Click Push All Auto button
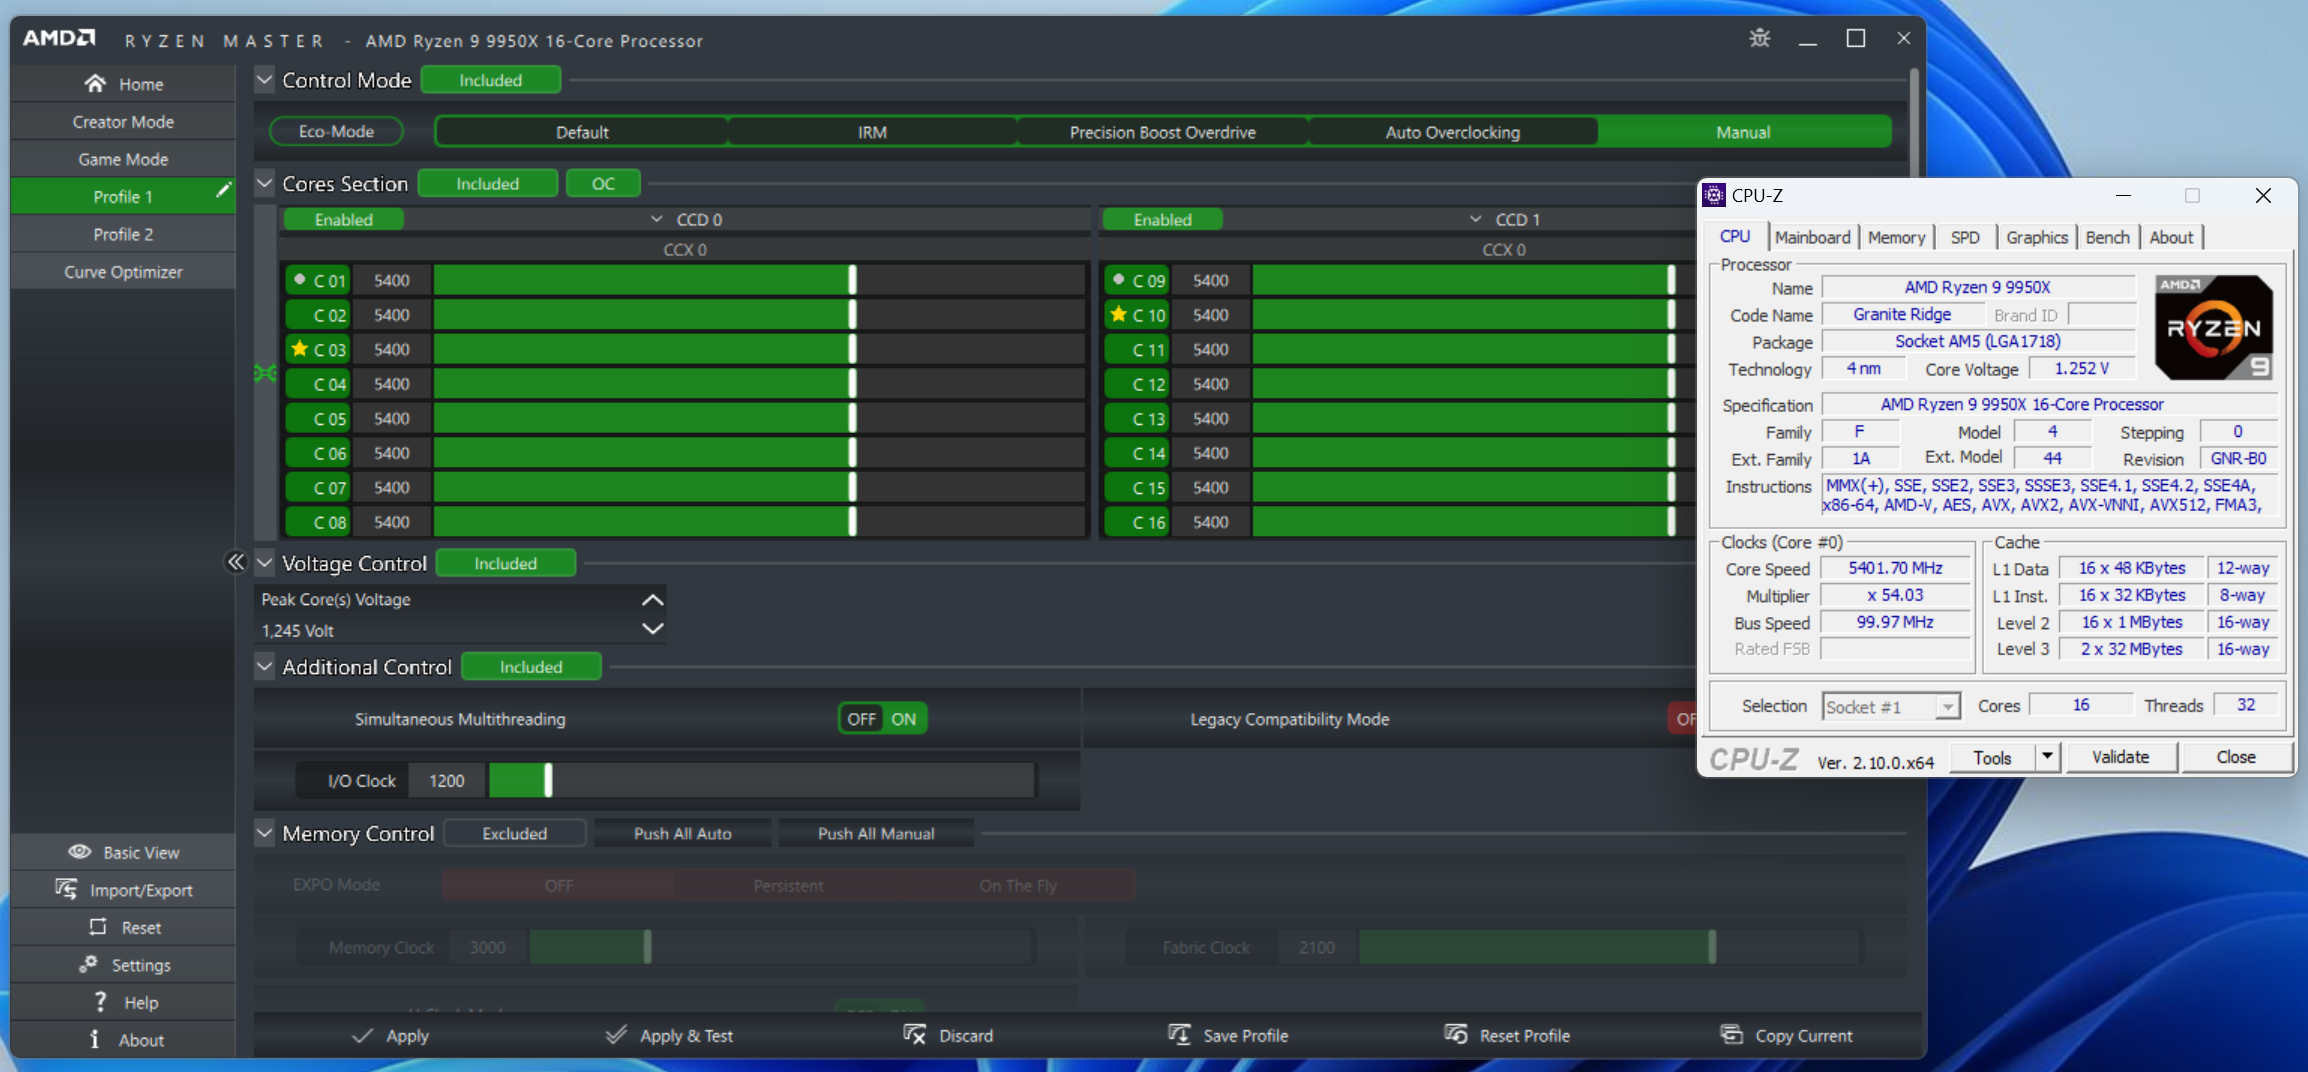The height and width of the screenshot is (1072, 2308). (x=682, y=833)
